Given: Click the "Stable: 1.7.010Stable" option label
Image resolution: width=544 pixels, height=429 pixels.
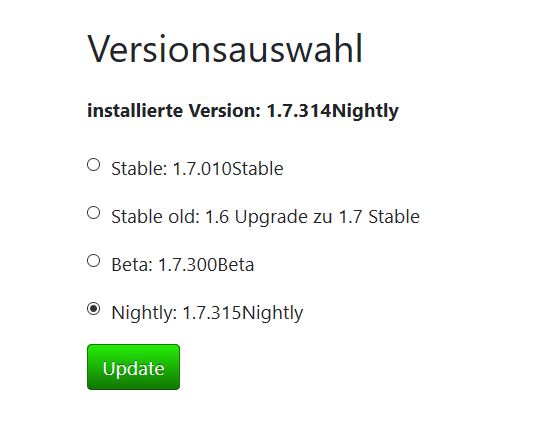Looking at the screenshot, I should click(197, 169).
